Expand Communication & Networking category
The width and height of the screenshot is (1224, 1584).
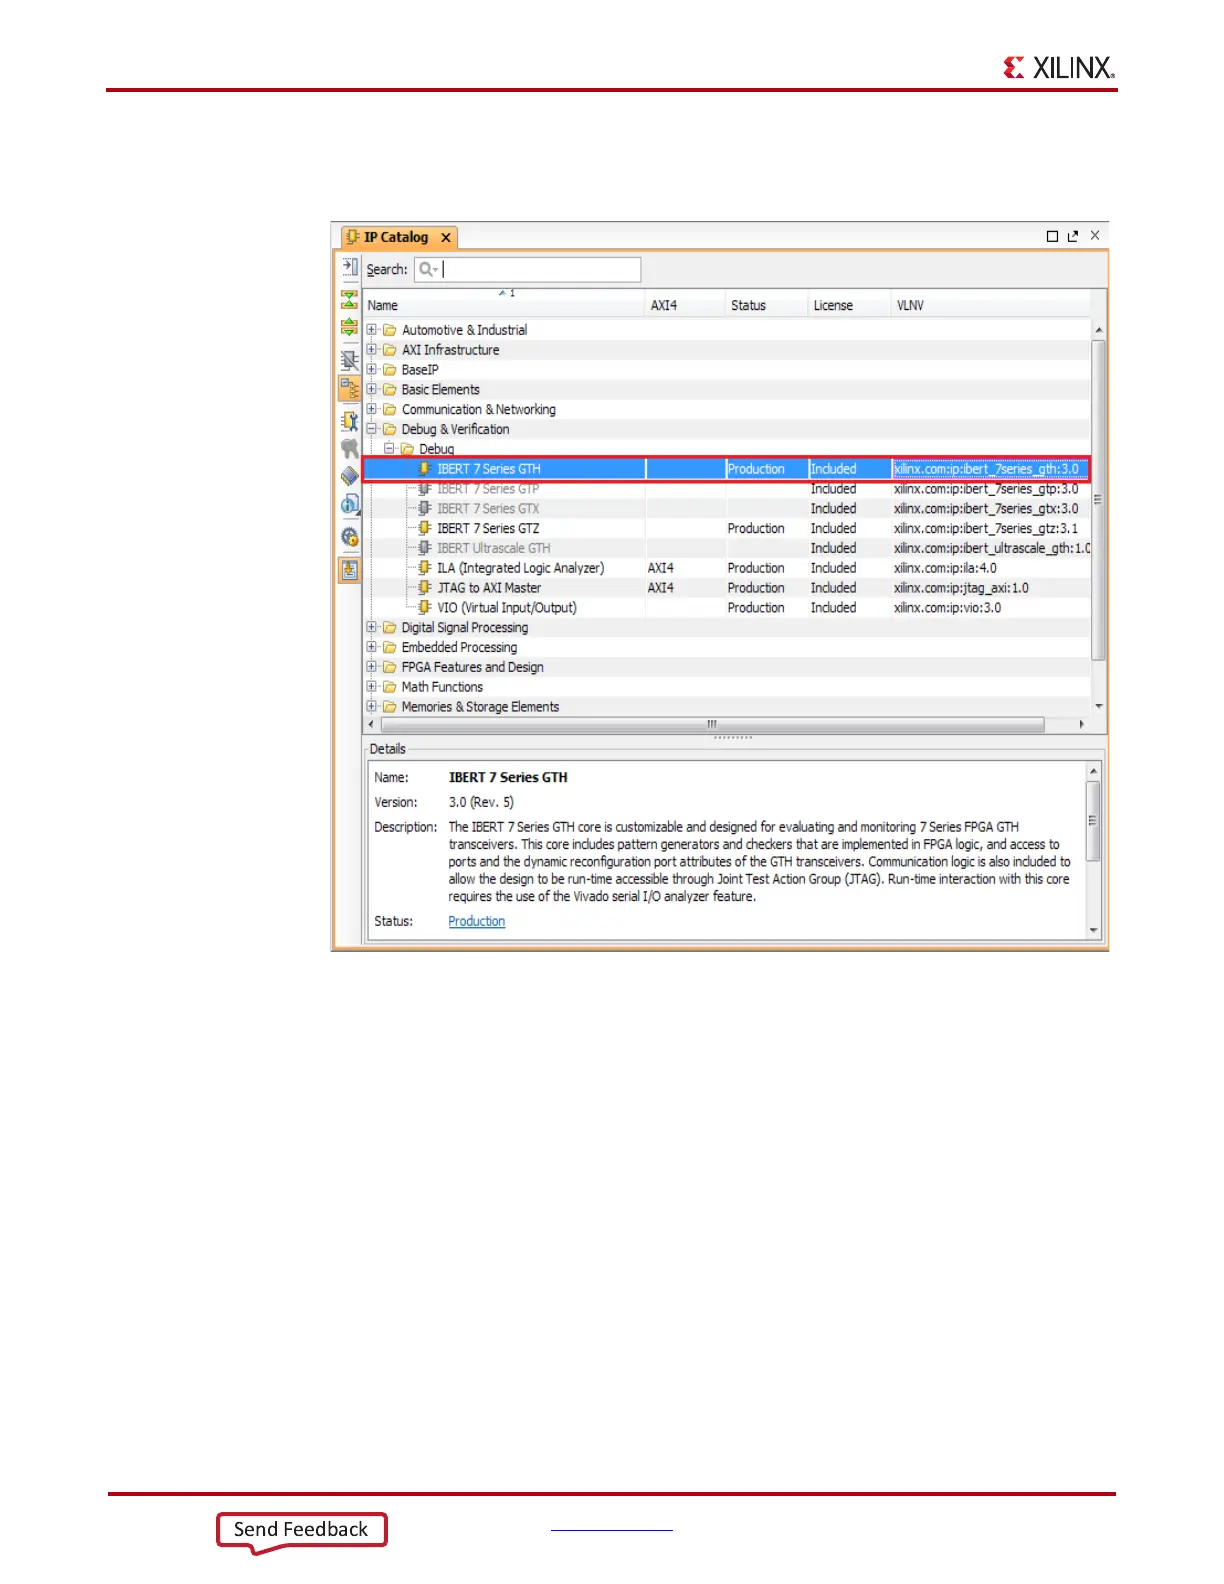coord(372,409)
